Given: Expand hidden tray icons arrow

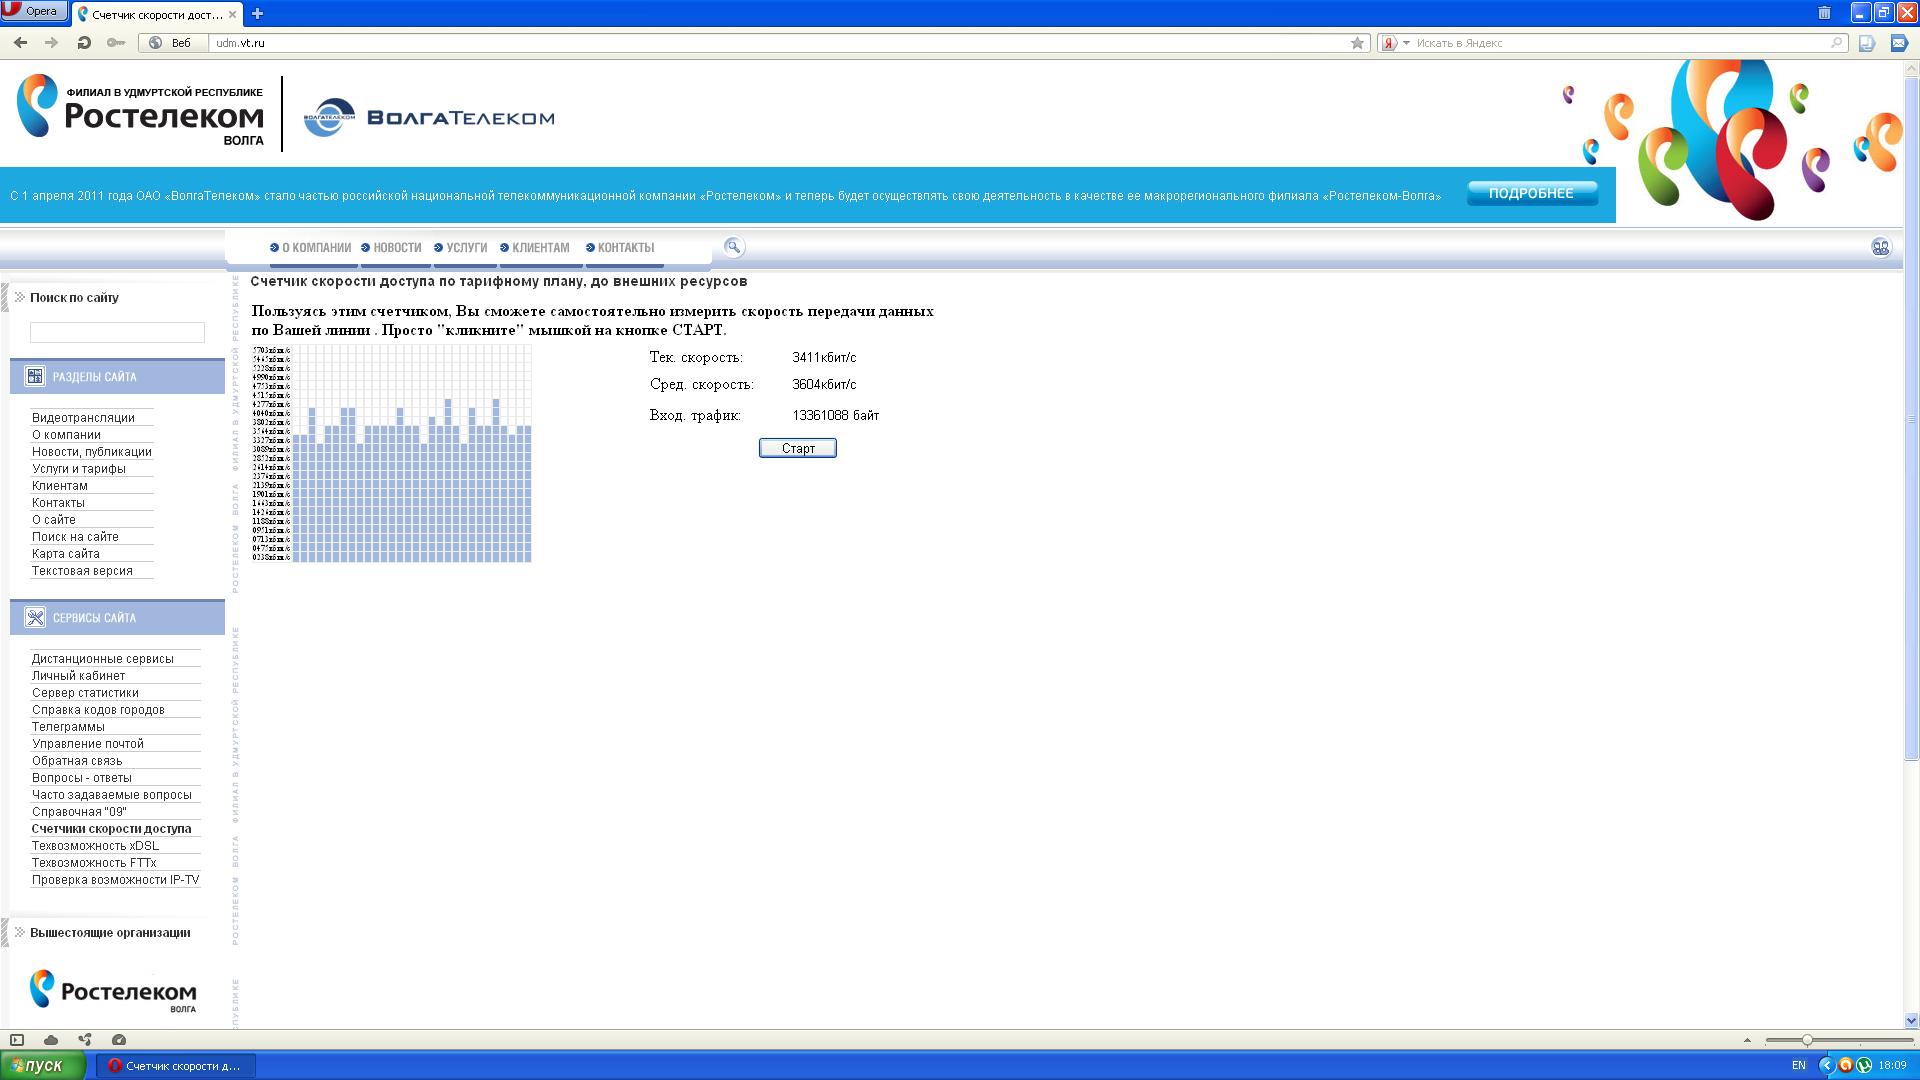Looking at the screenshot, I should 1826,1066.
